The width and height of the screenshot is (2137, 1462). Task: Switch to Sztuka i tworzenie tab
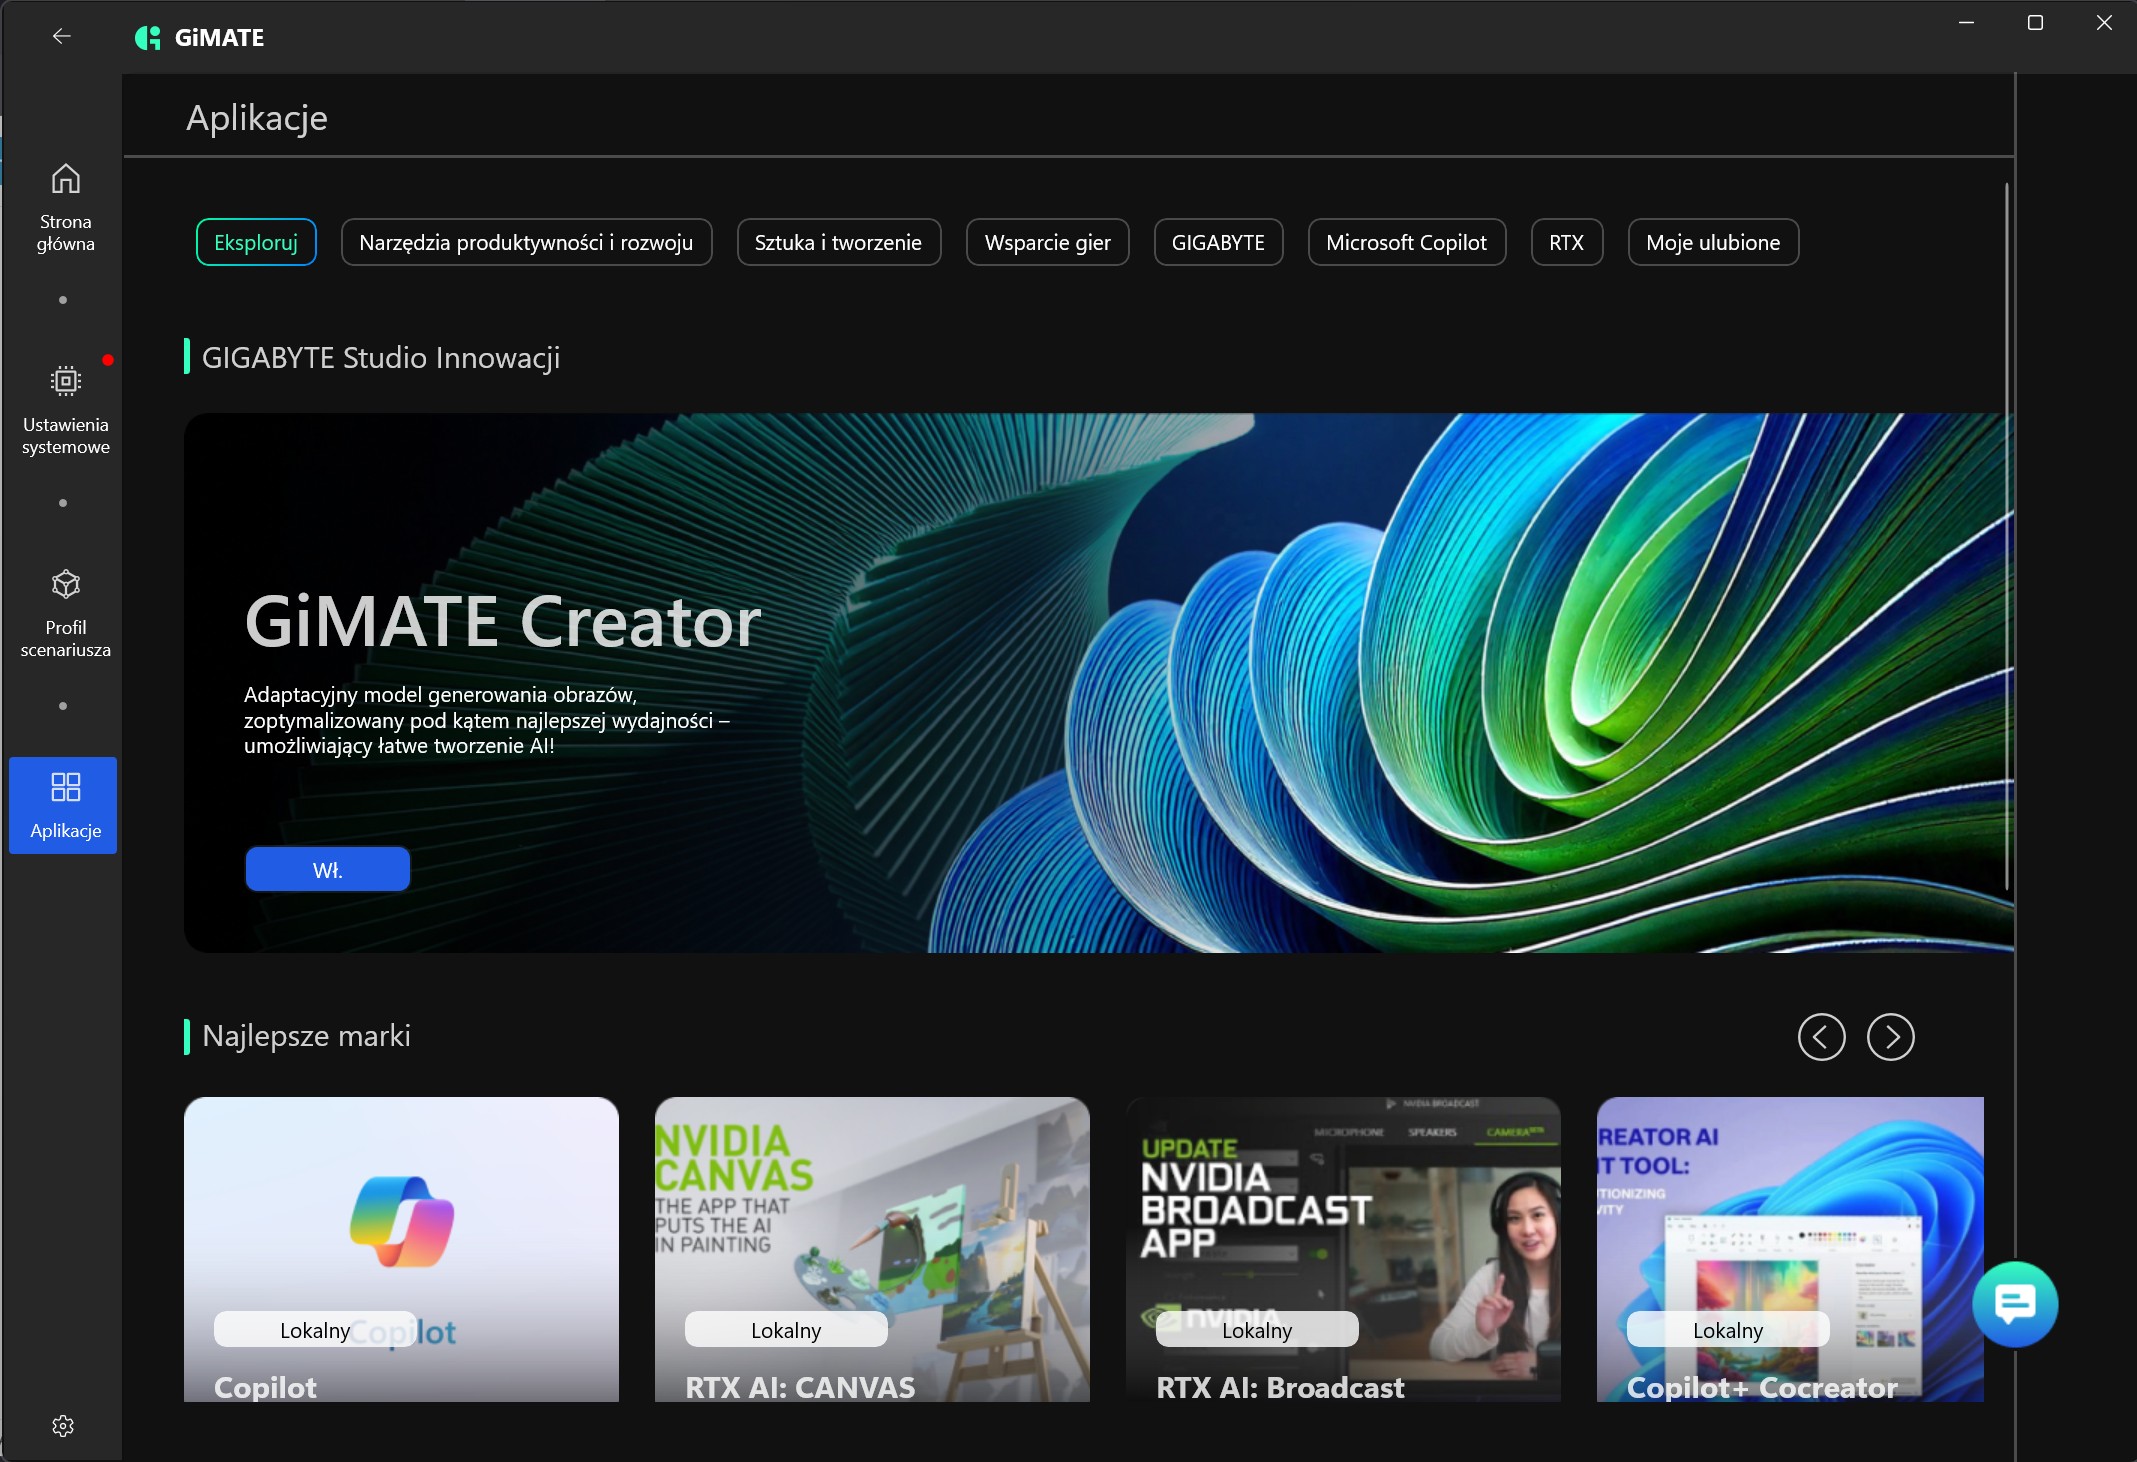point(838,243)
